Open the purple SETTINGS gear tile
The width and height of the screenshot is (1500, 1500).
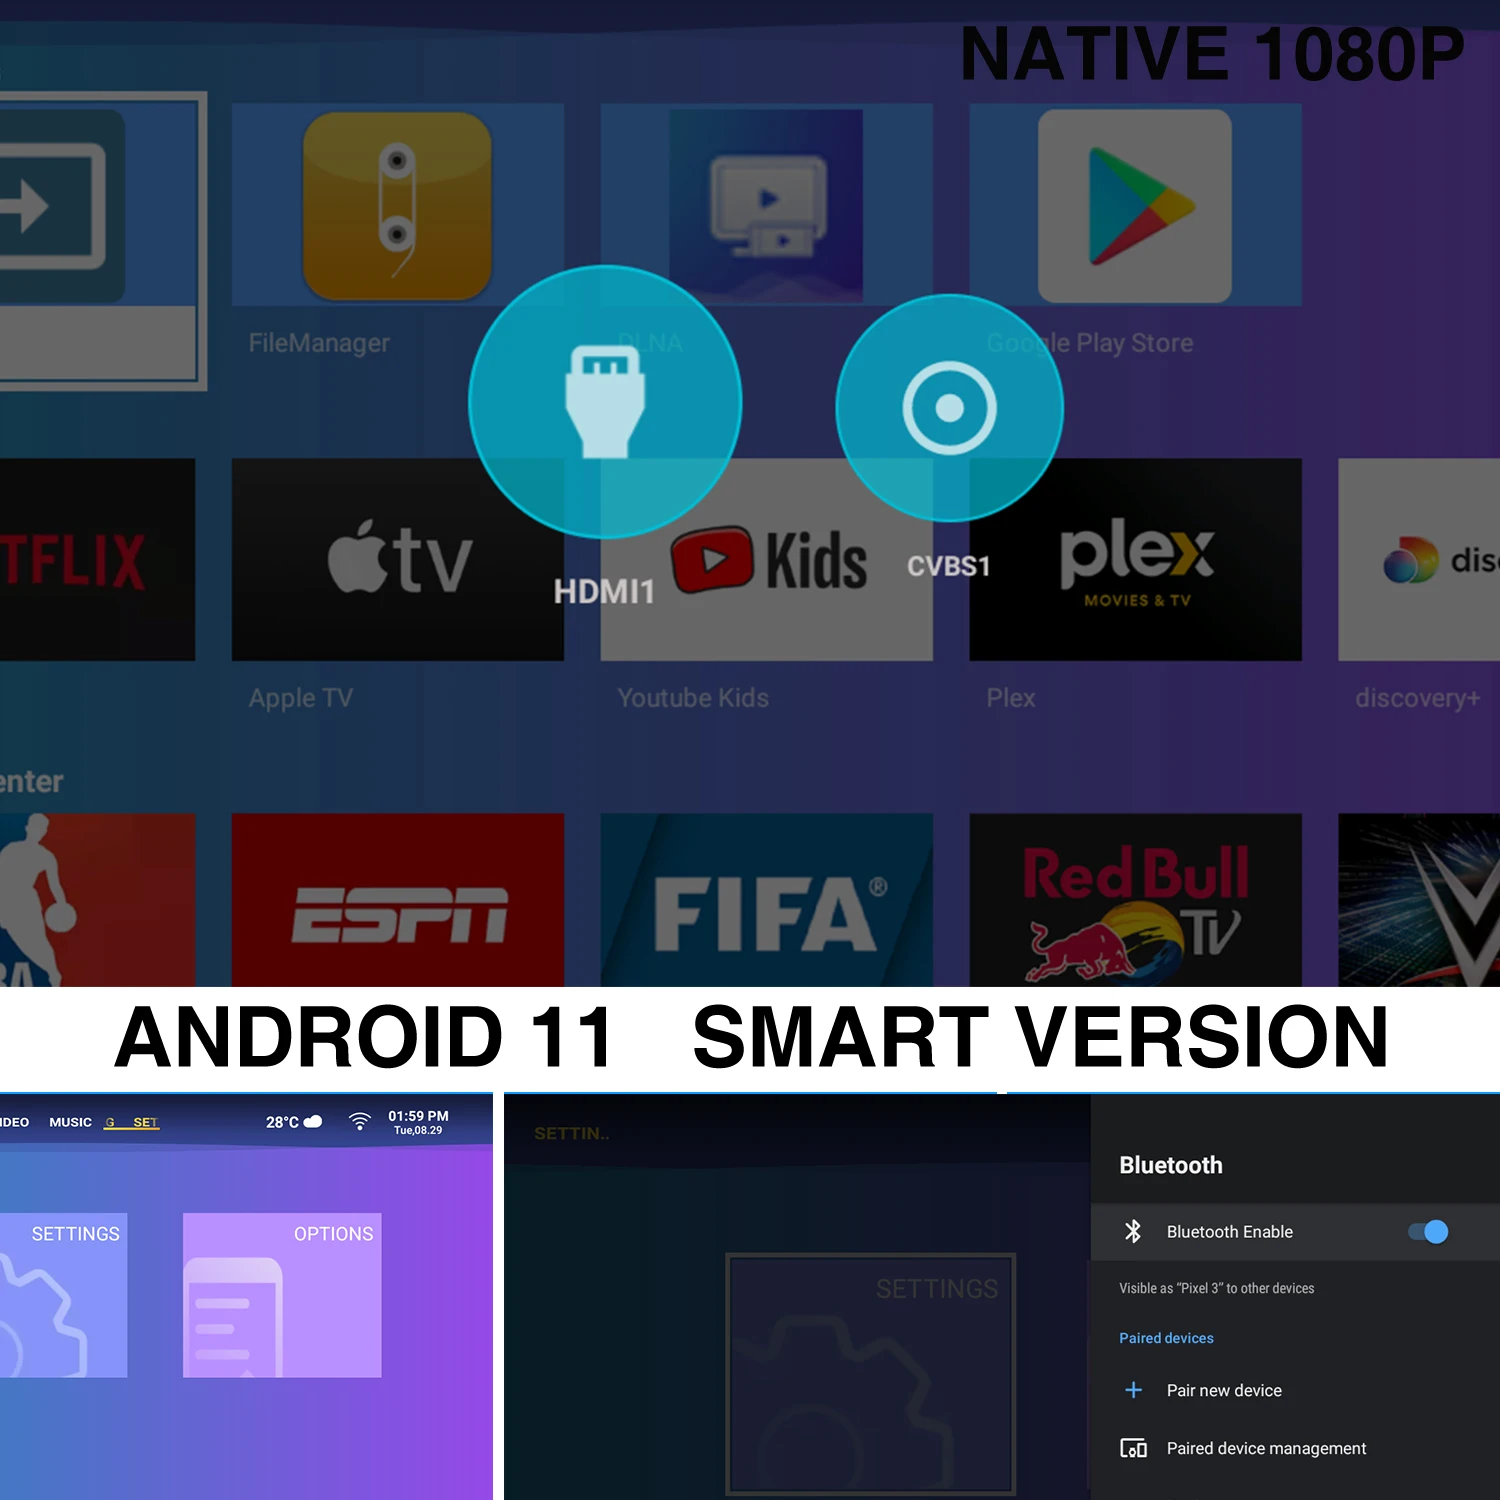62,1295
